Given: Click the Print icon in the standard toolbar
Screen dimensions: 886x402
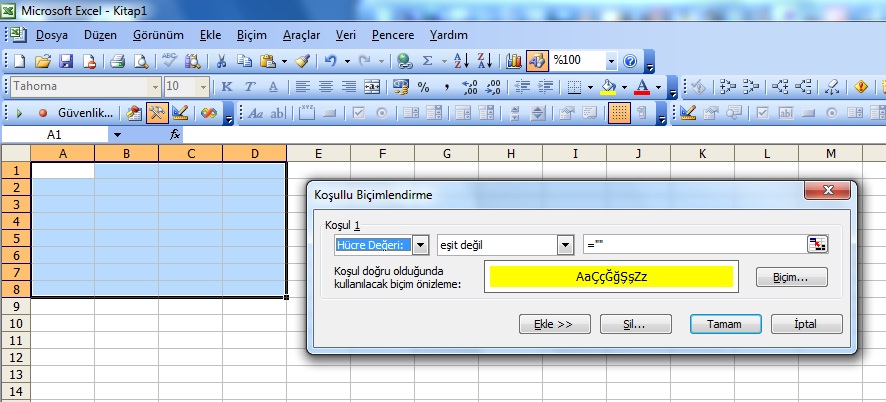Looking at the screenshot, I should click(x=117, y=61).
